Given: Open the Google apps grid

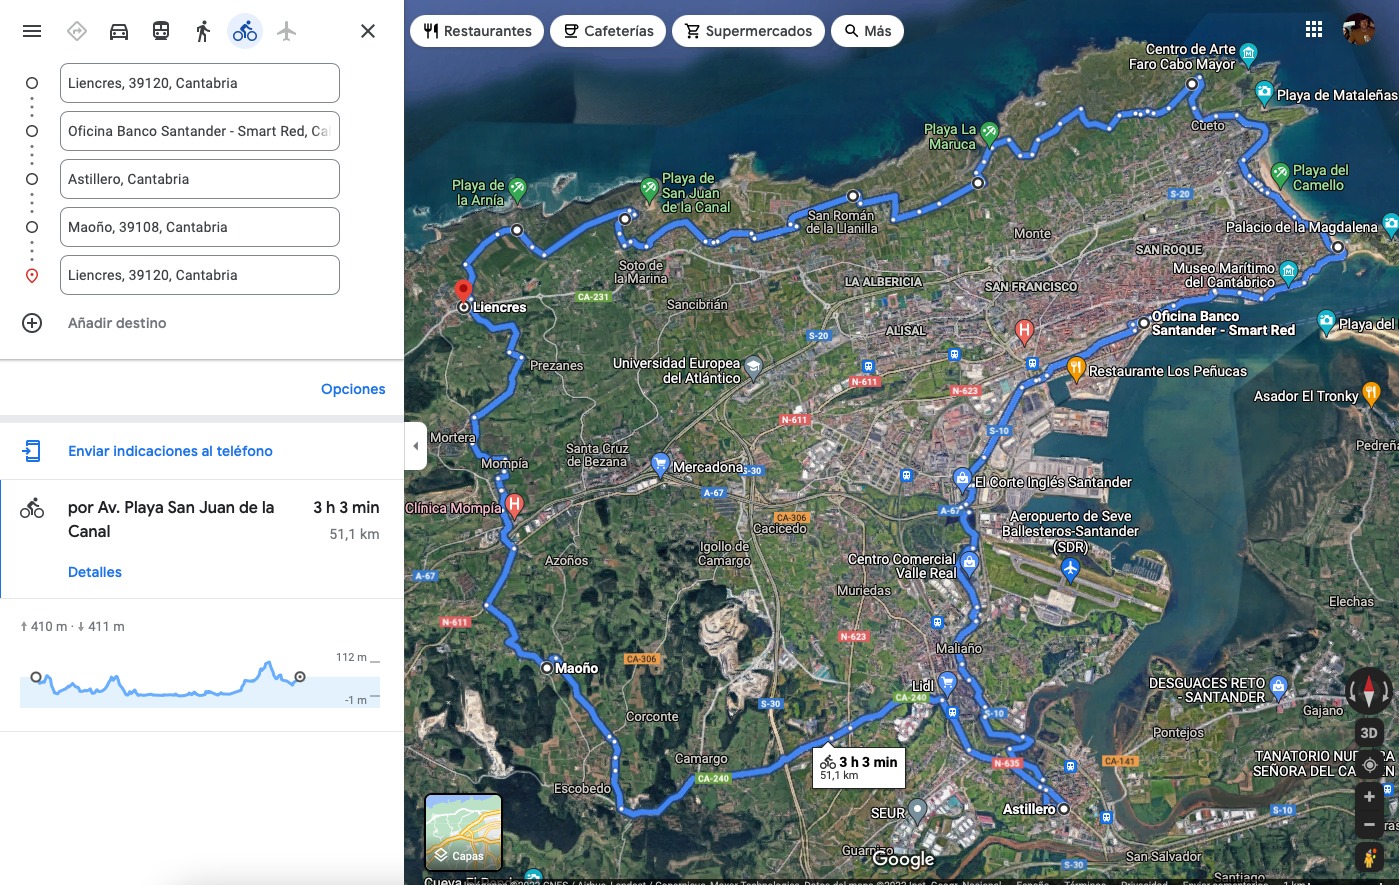Looking at the screenshot, I should pyautogui.click(x=1314, y=30).
